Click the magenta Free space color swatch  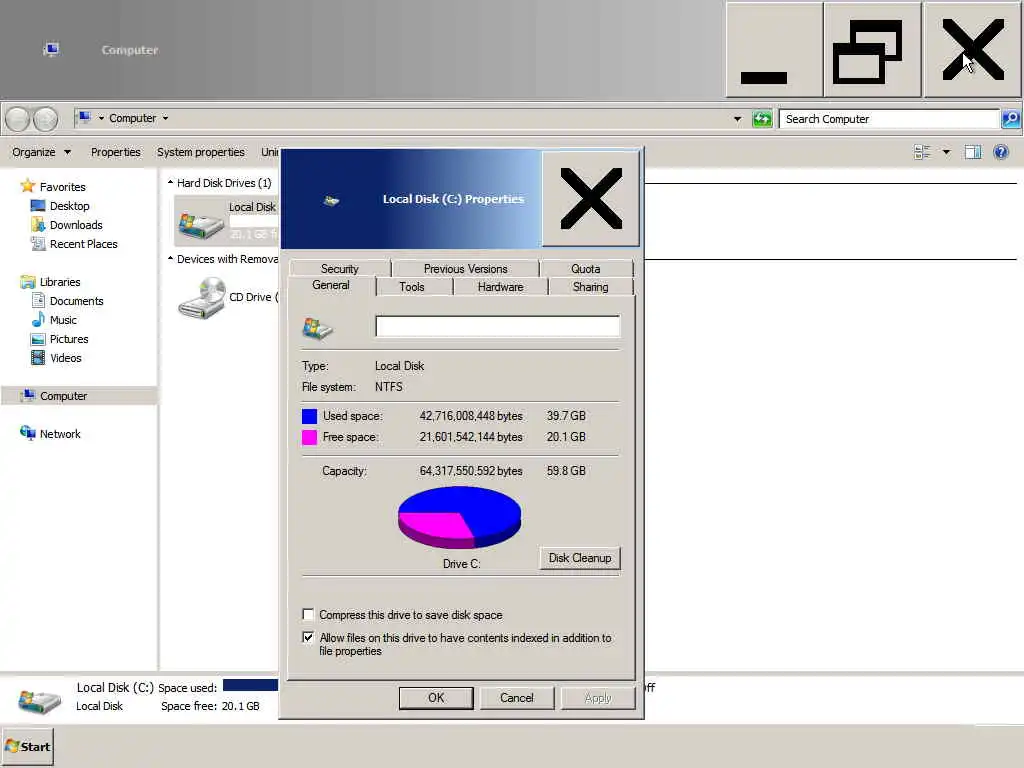click(x=310, y=437)
